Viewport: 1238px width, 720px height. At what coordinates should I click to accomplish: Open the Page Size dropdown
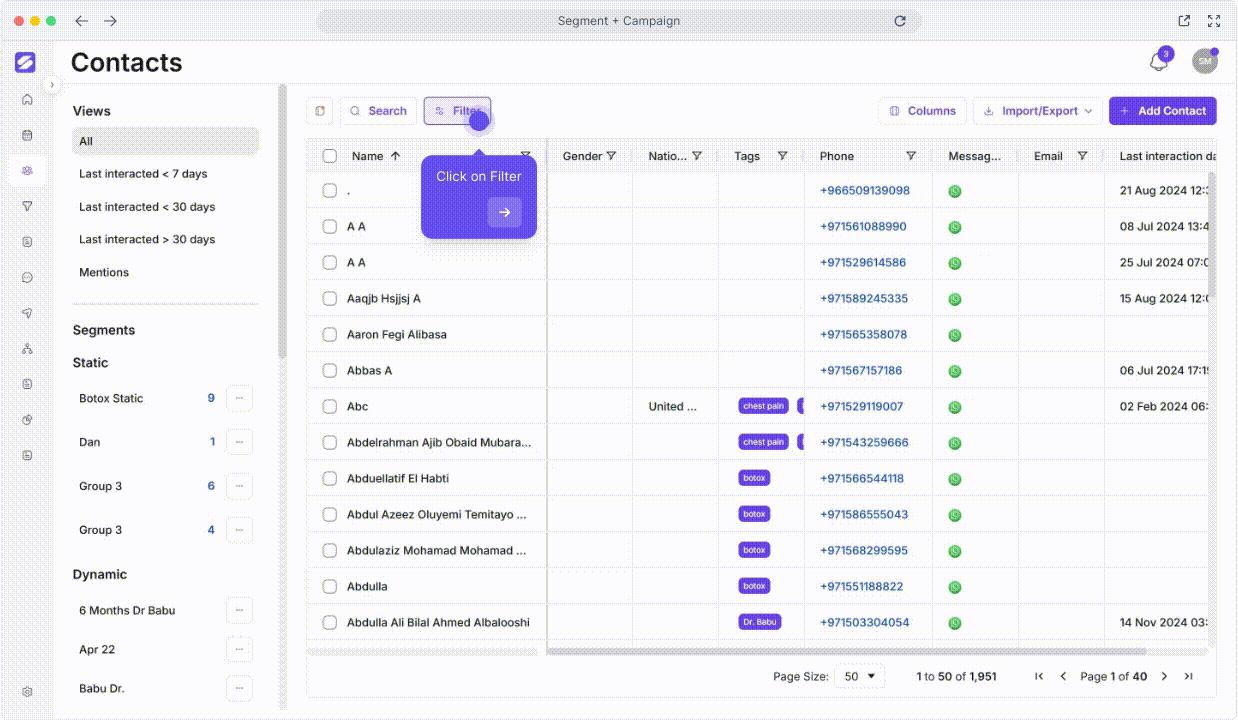(859, 676)
